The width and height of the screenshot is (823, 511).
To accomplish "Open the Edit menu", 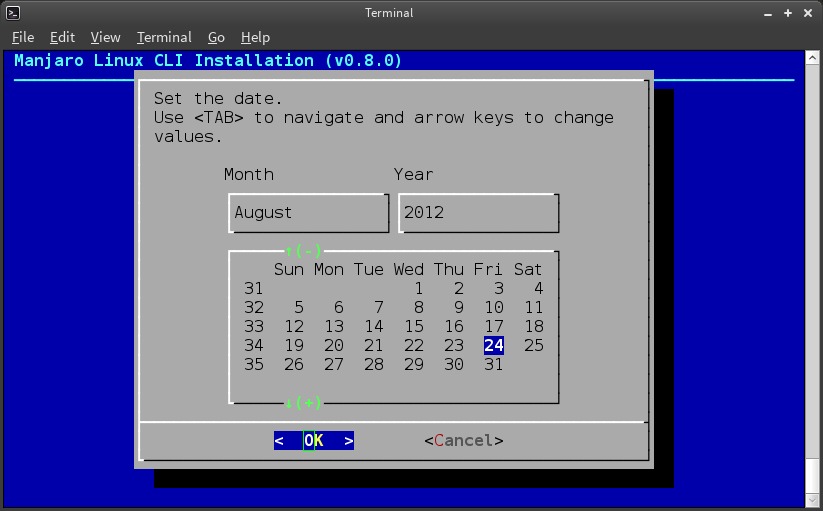I will 62,37.
